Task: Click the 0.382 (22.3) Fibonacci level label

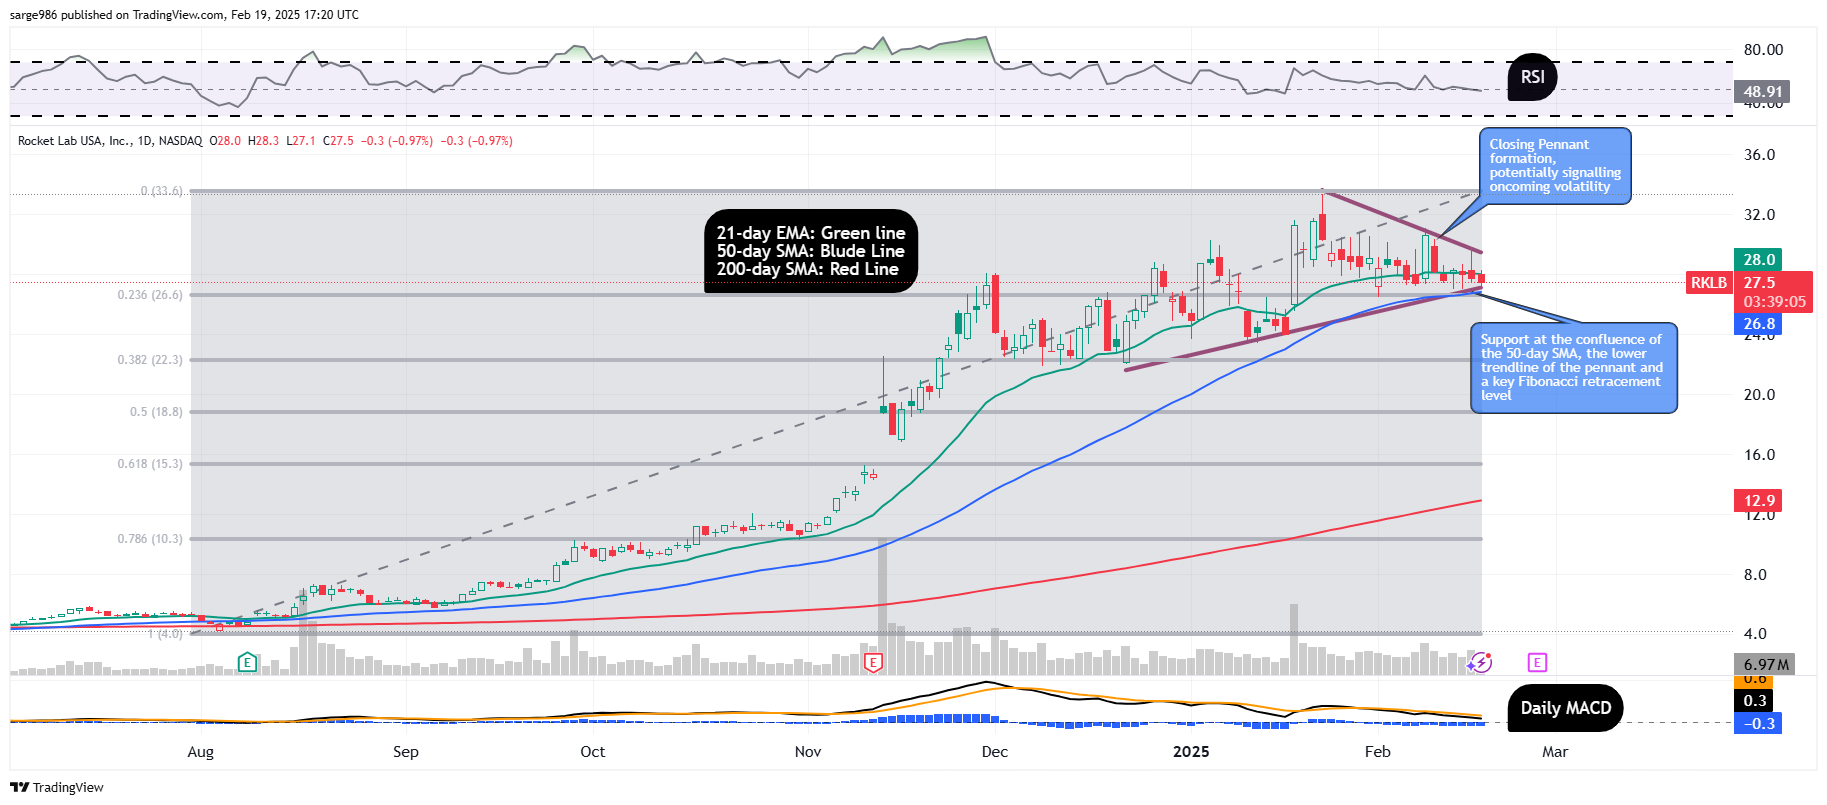Action: (150, 360)
